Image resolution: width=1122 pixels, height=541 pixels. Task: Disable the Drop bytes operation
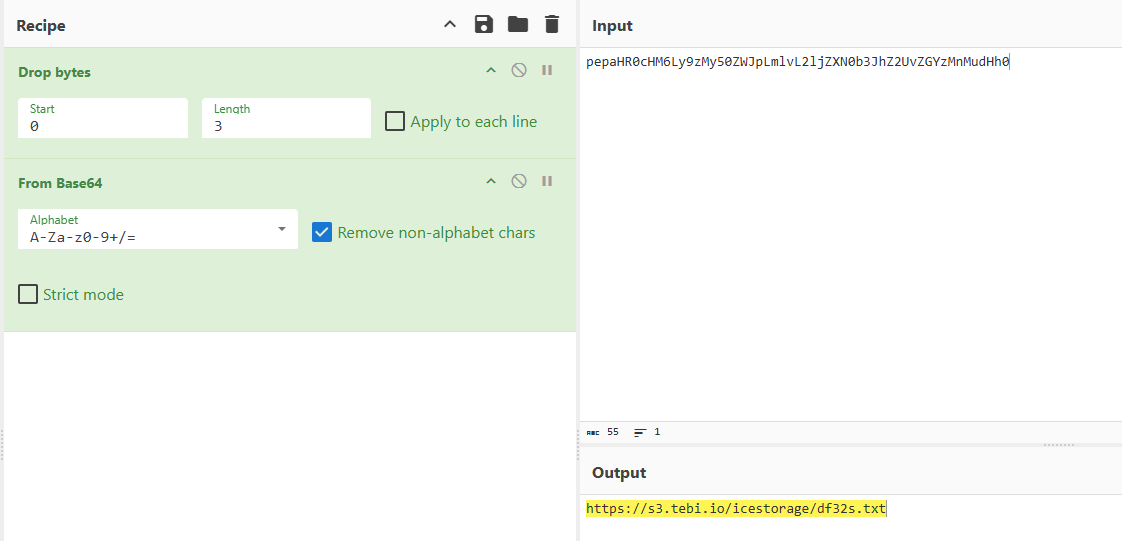click(x=519, y=70)
